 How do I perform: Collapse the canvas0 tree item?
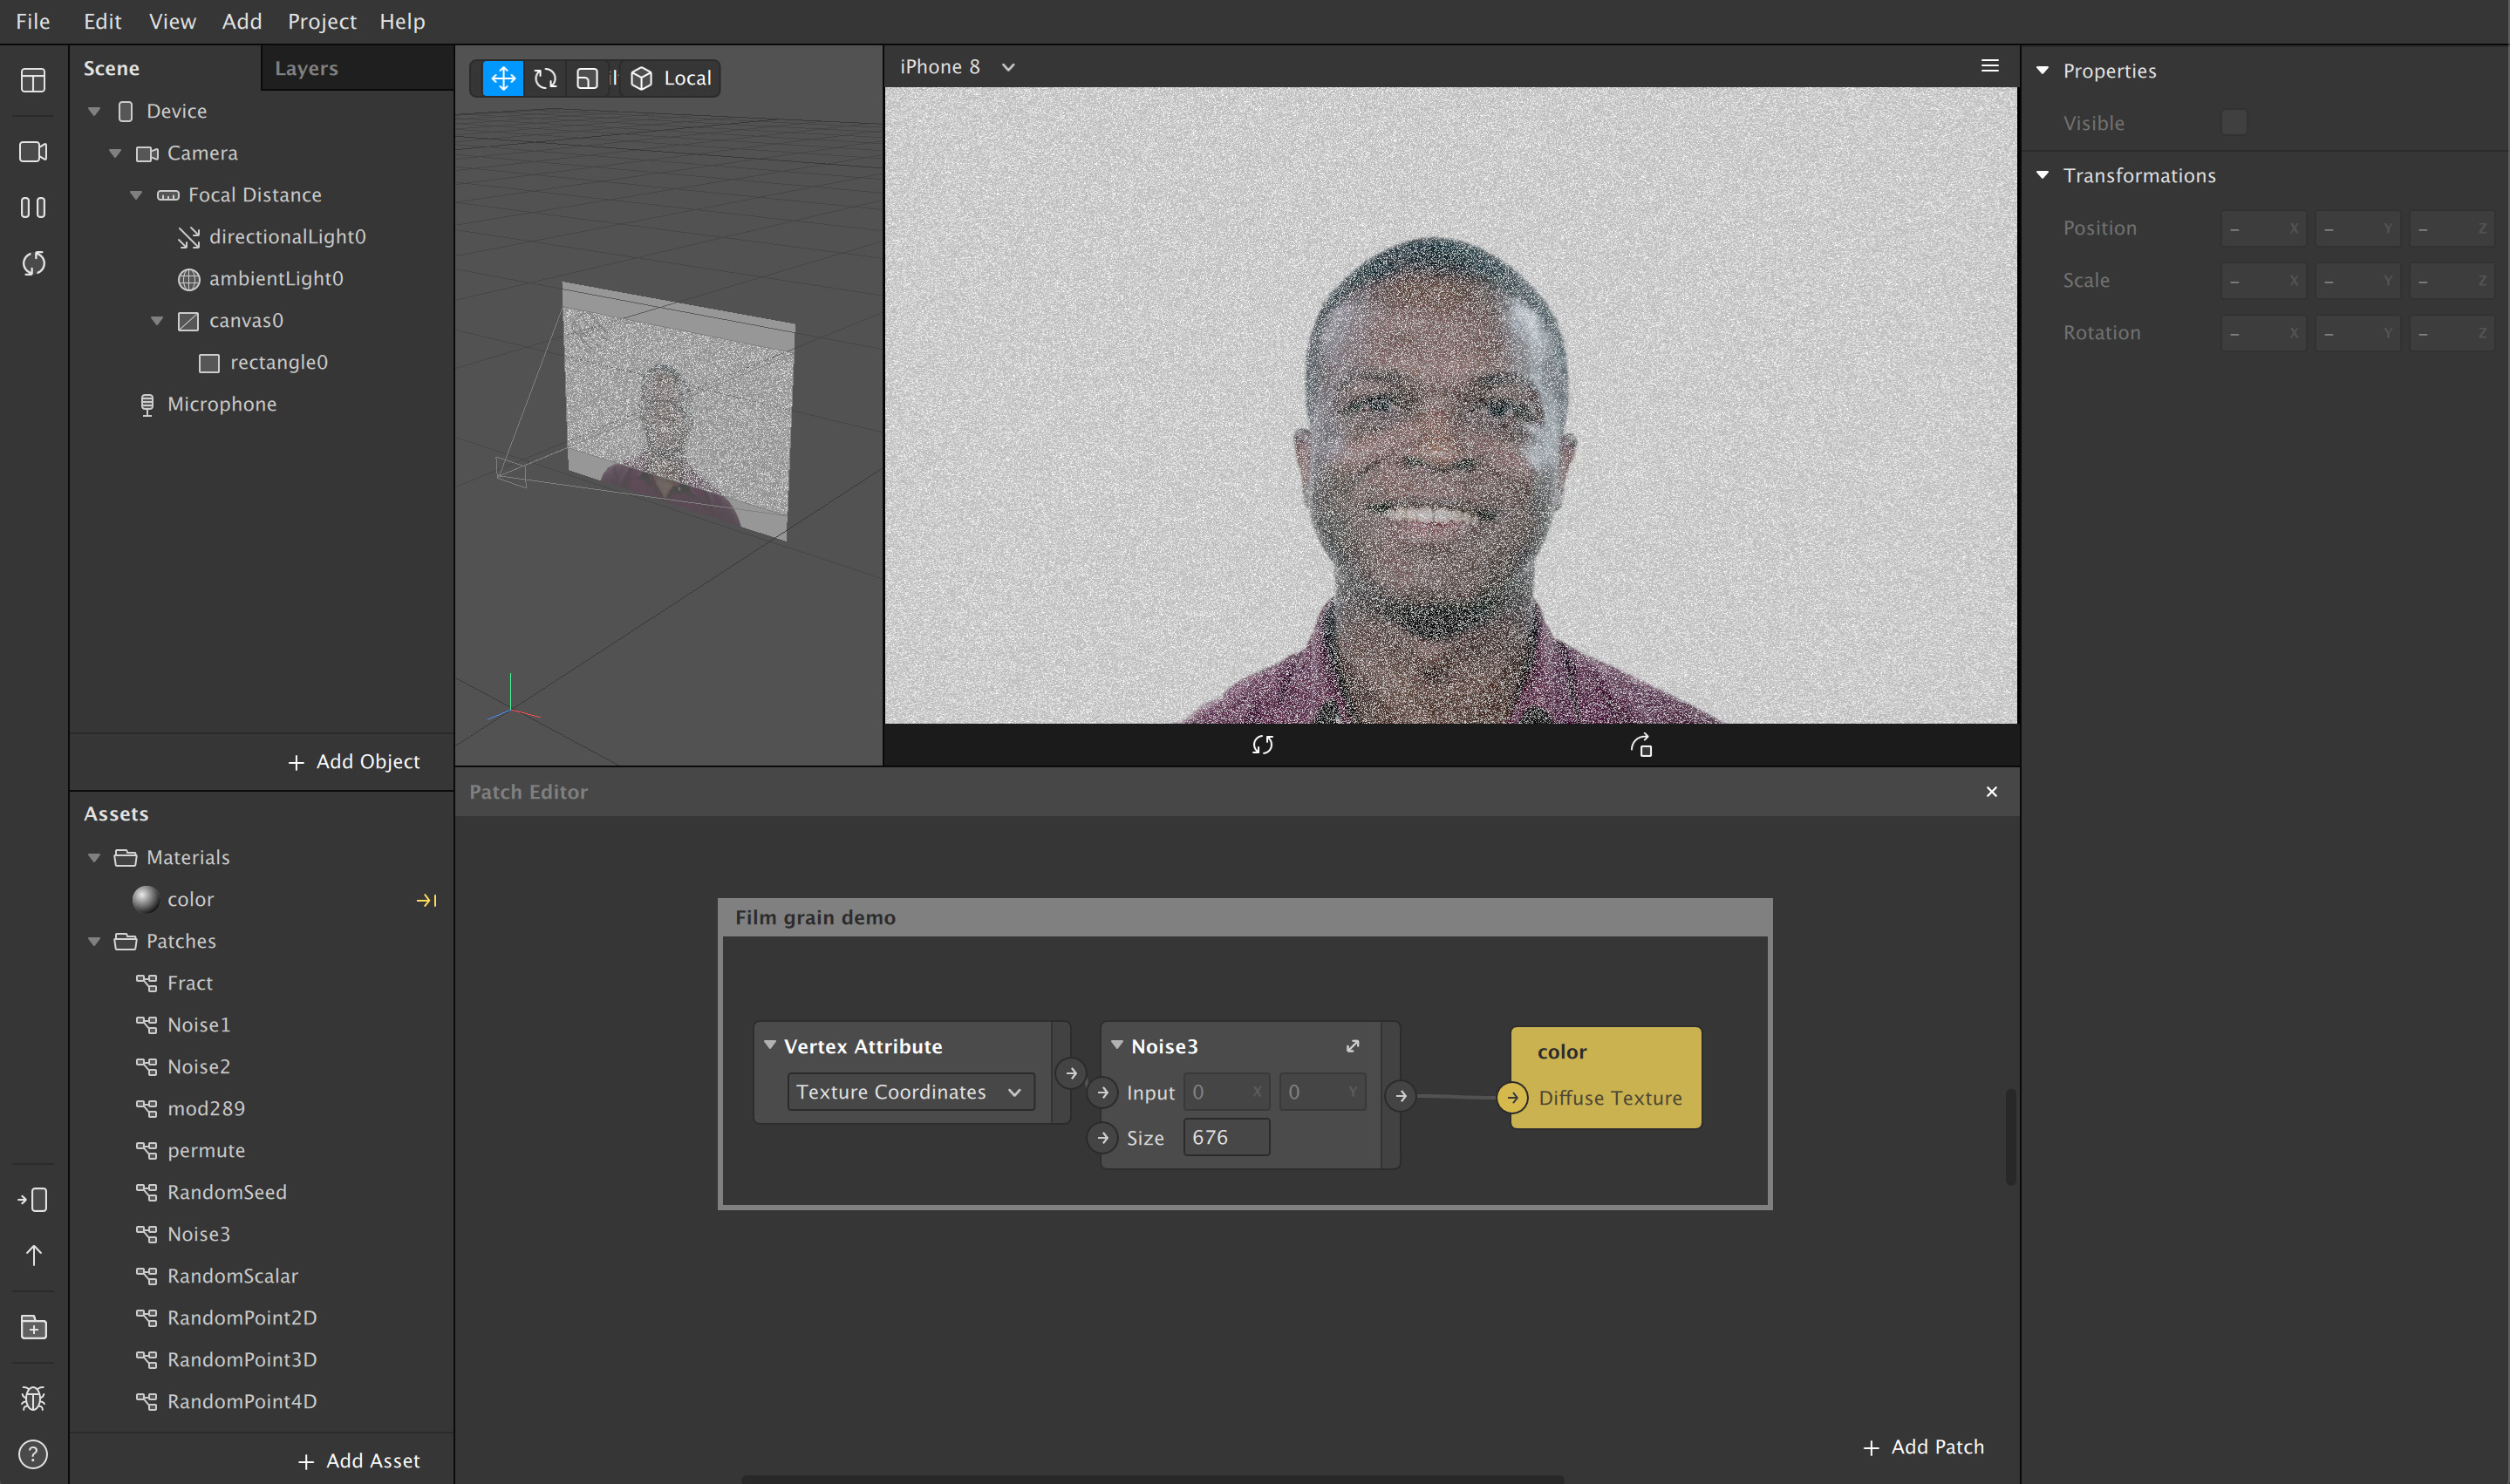tap(157, 321)
